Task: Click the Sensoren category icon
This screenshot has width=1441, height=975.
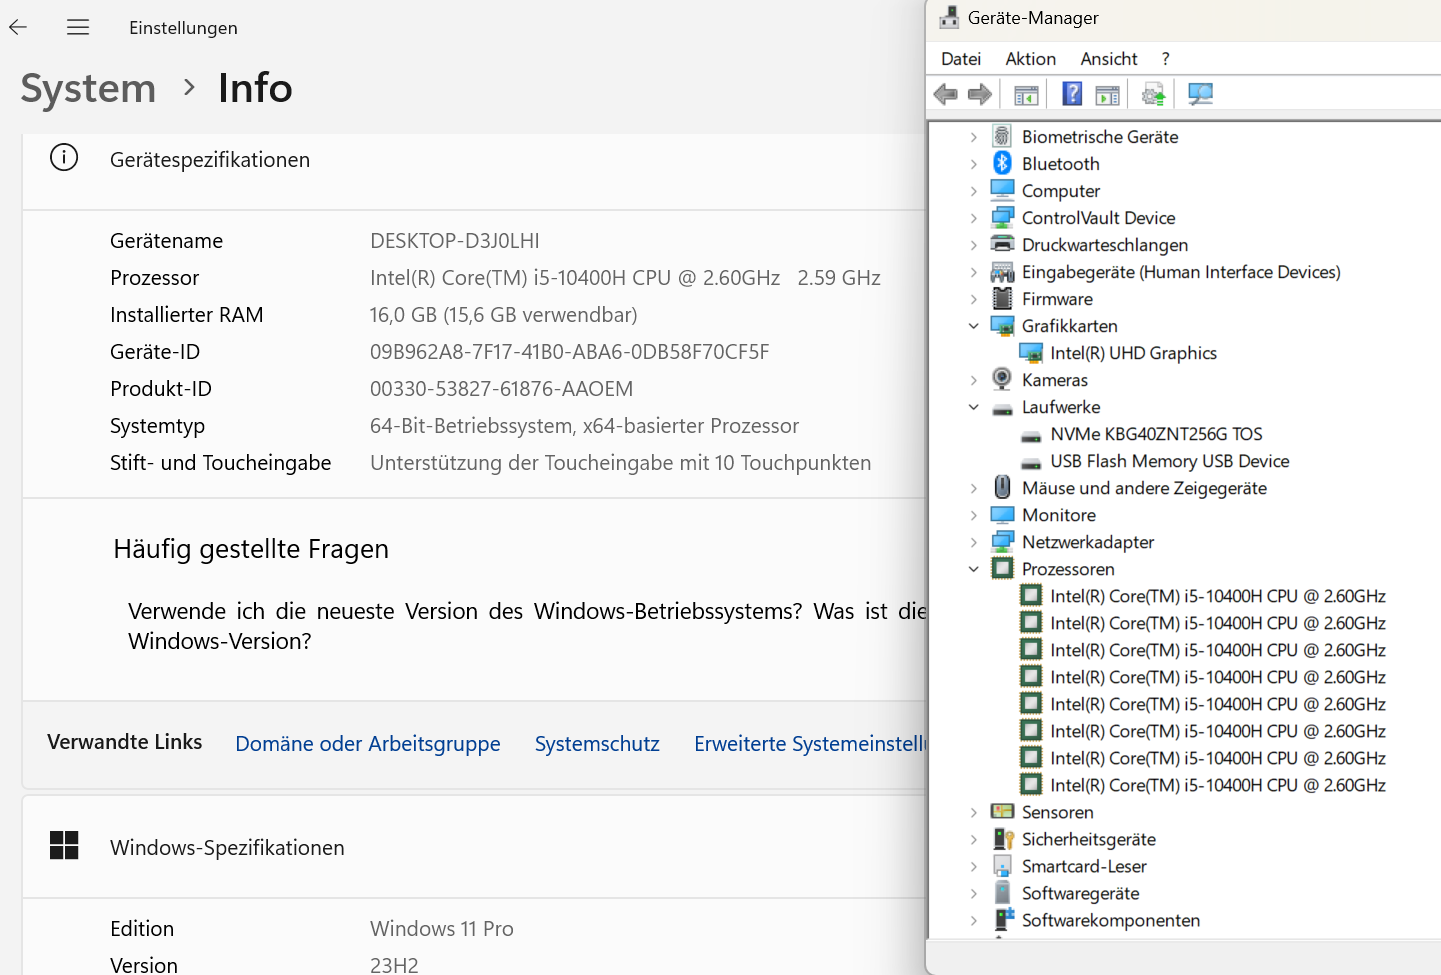Action: coord(1002,811)
